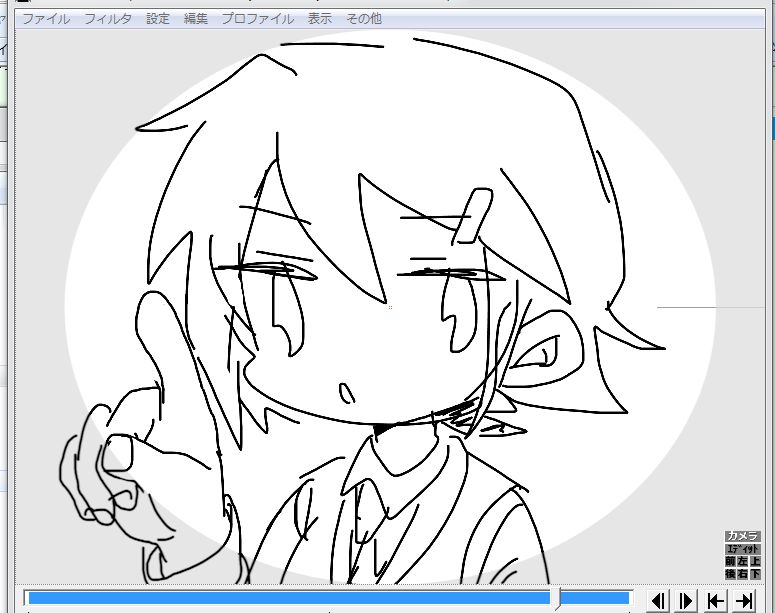Select the 左 (left) view button
Viewport: 775px width, 613px height.
coord(743,562)
